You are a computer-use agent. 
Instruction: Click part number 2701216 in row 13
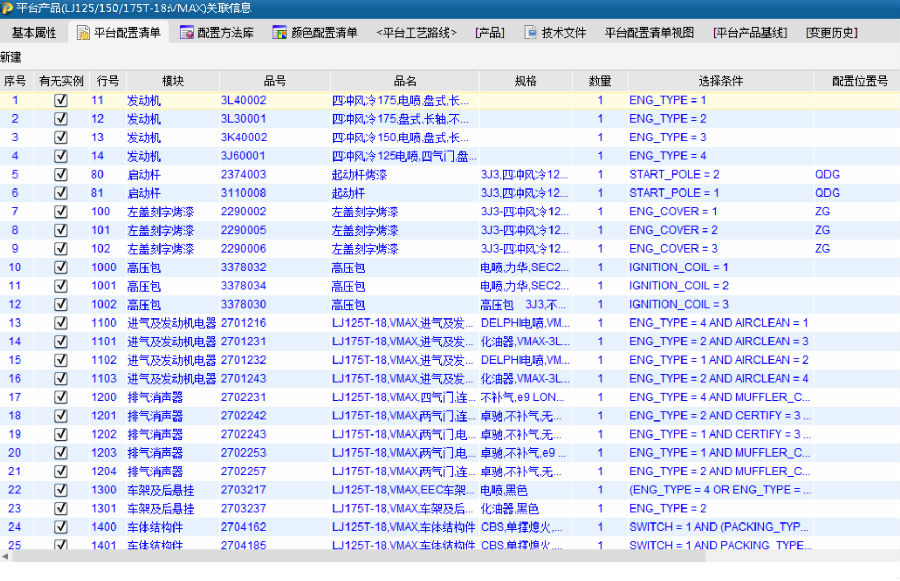(243, 323)
